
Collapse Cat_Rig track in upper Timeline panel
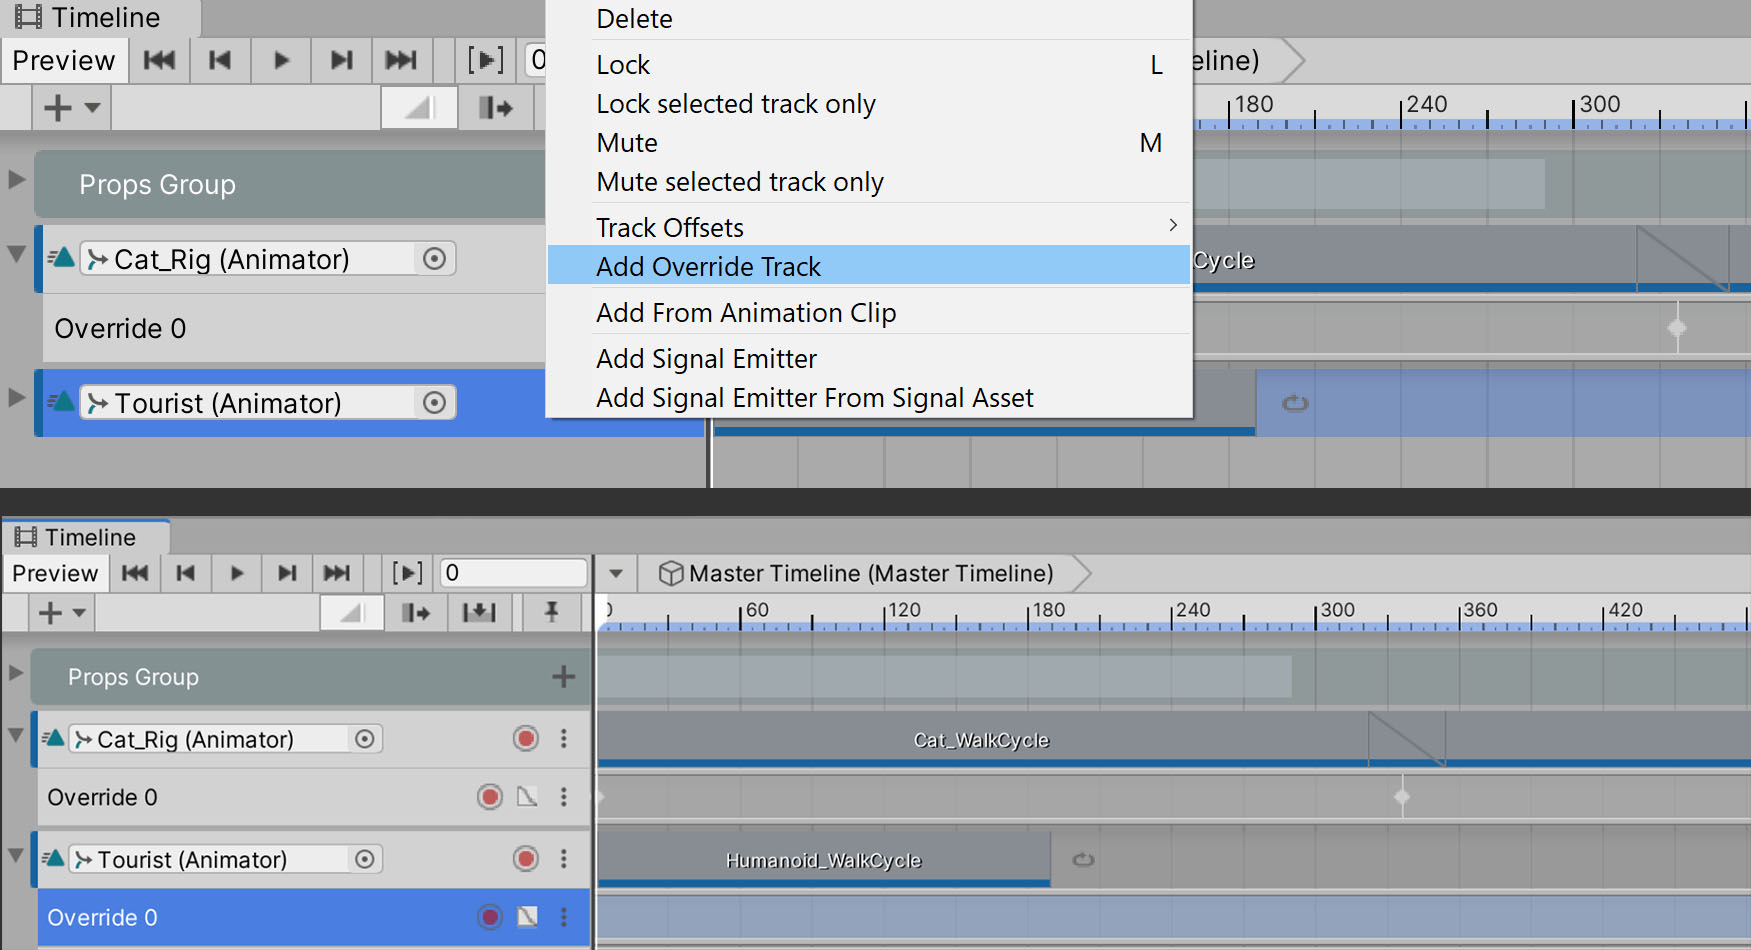coord(16,254)
